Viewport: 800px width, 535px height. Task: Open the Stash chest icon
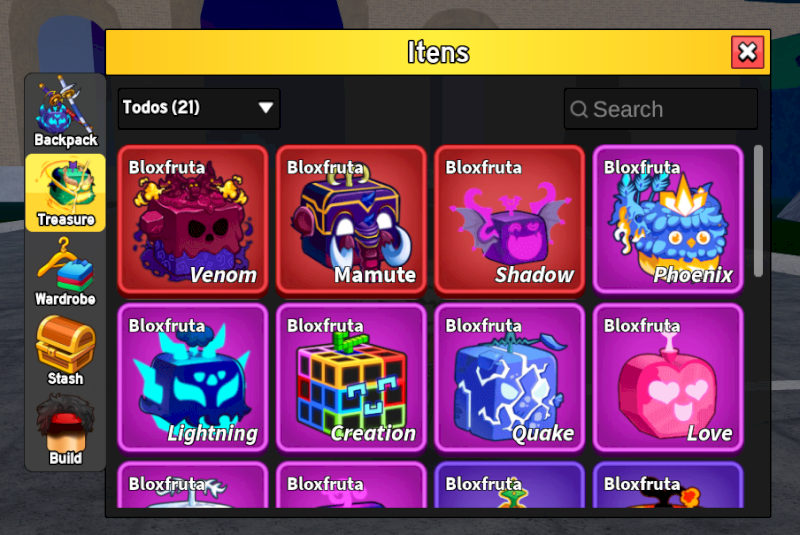pyautogui.click(x=65, y=352)
